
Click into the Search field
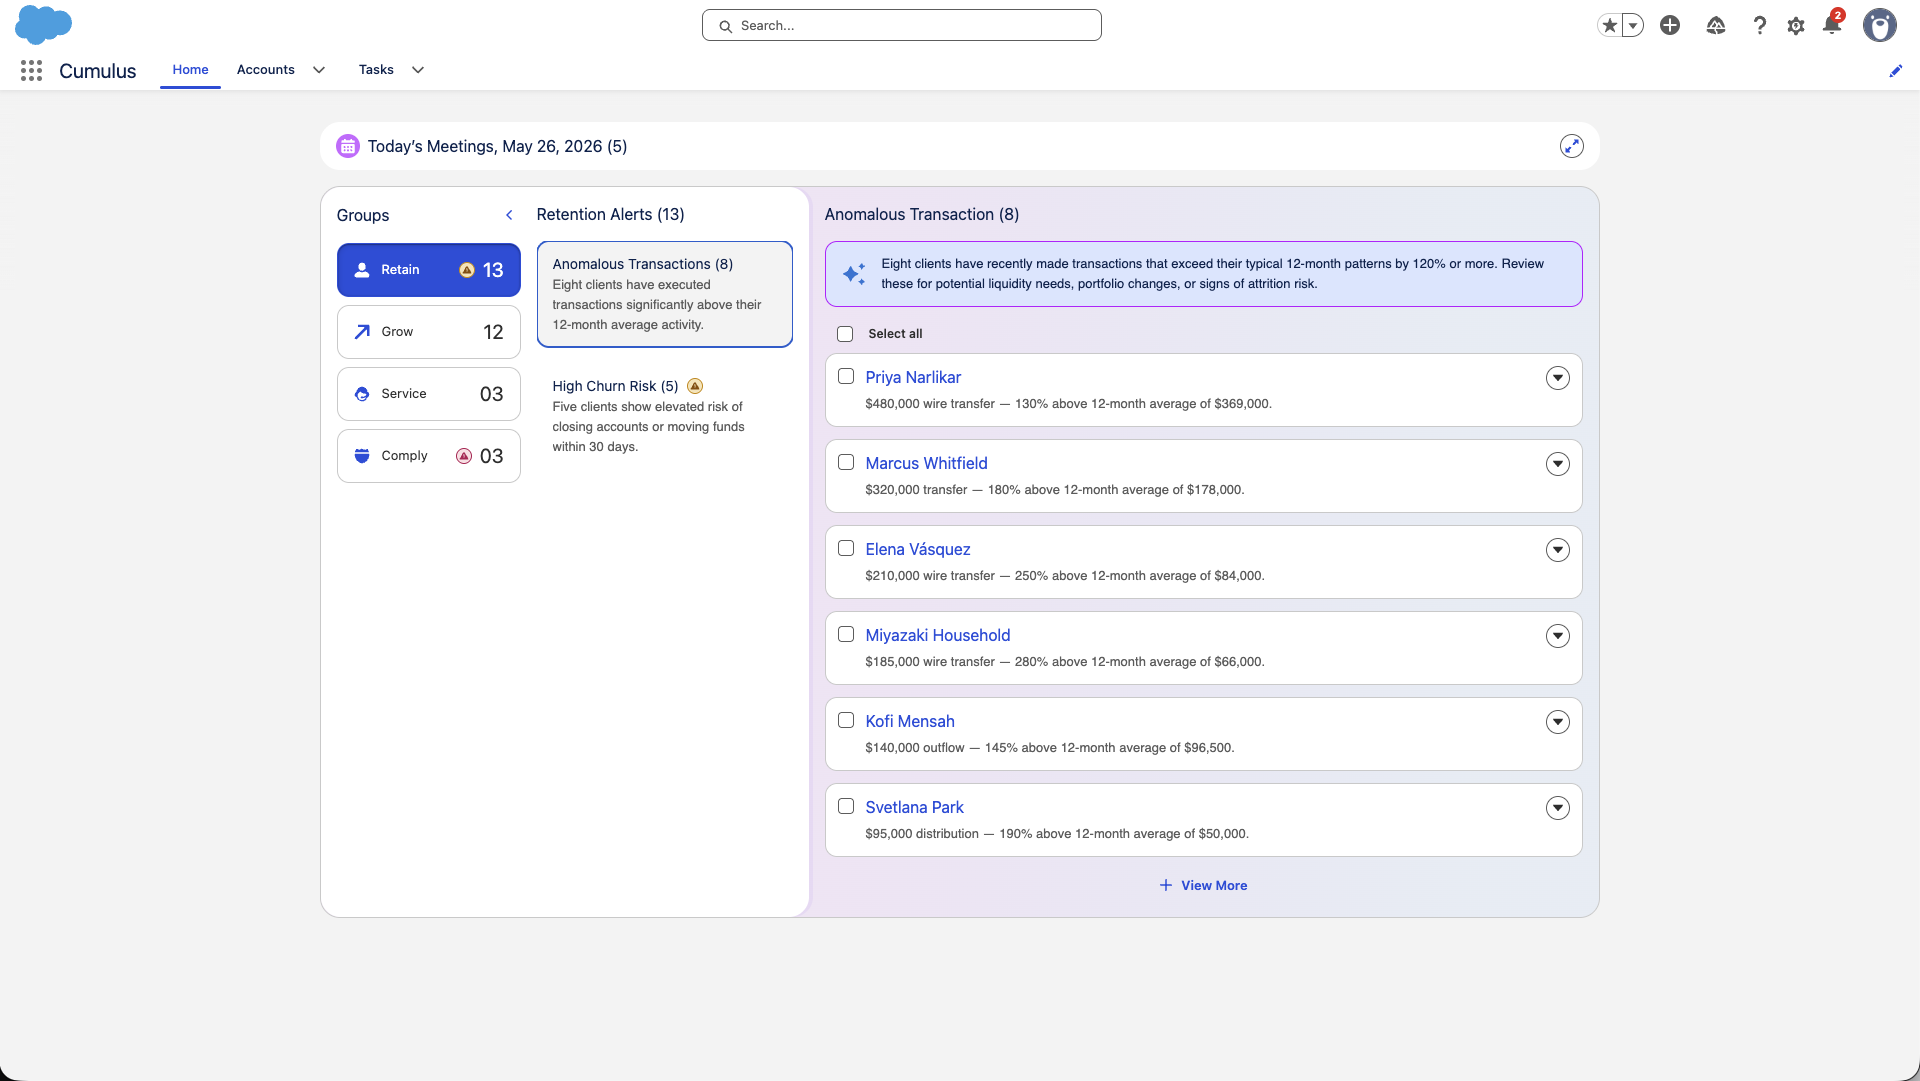point(902,26)
